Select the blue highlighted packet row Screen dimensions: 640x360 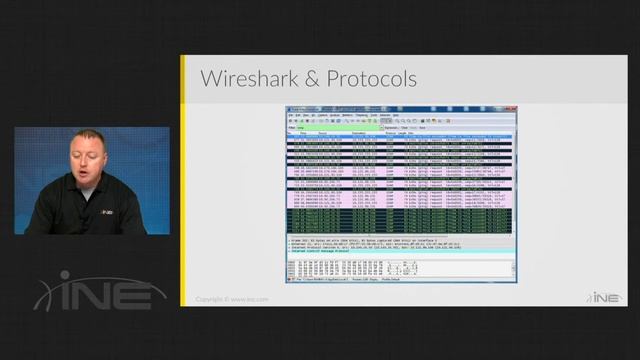(x=399, y=137)
